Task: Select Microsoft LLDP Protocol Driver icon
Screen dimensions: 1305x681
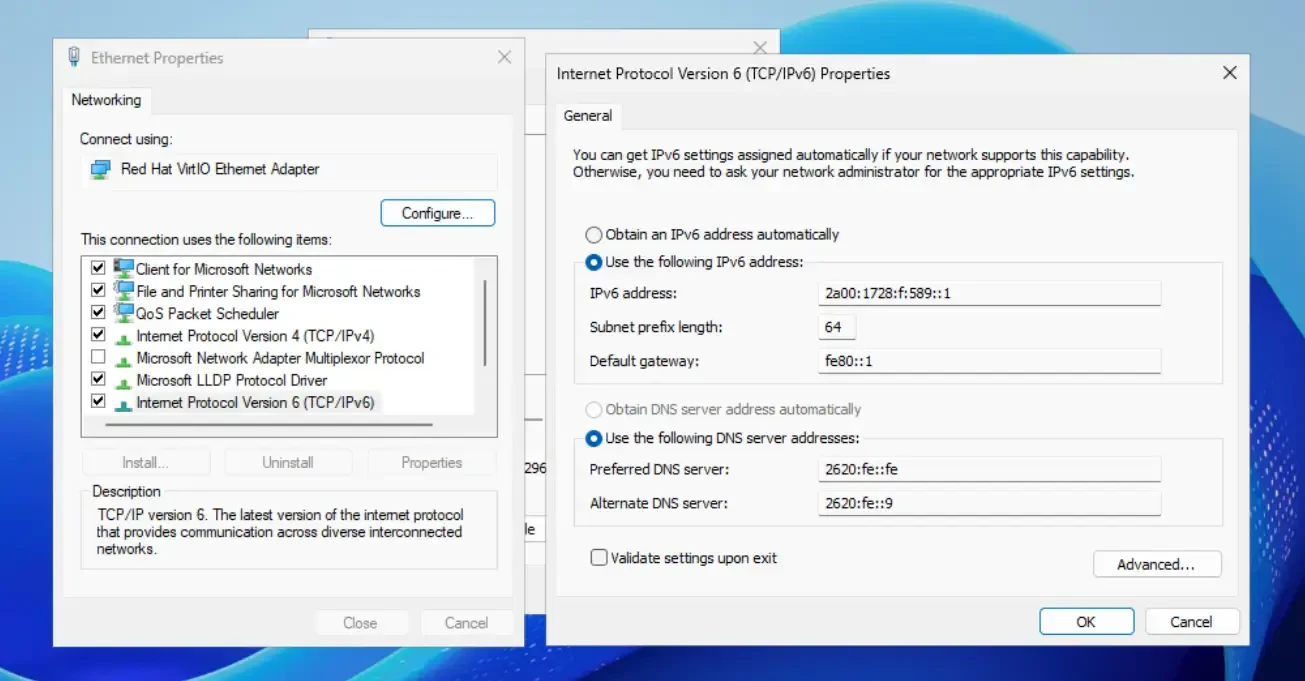Action: (x=123, y=381)
